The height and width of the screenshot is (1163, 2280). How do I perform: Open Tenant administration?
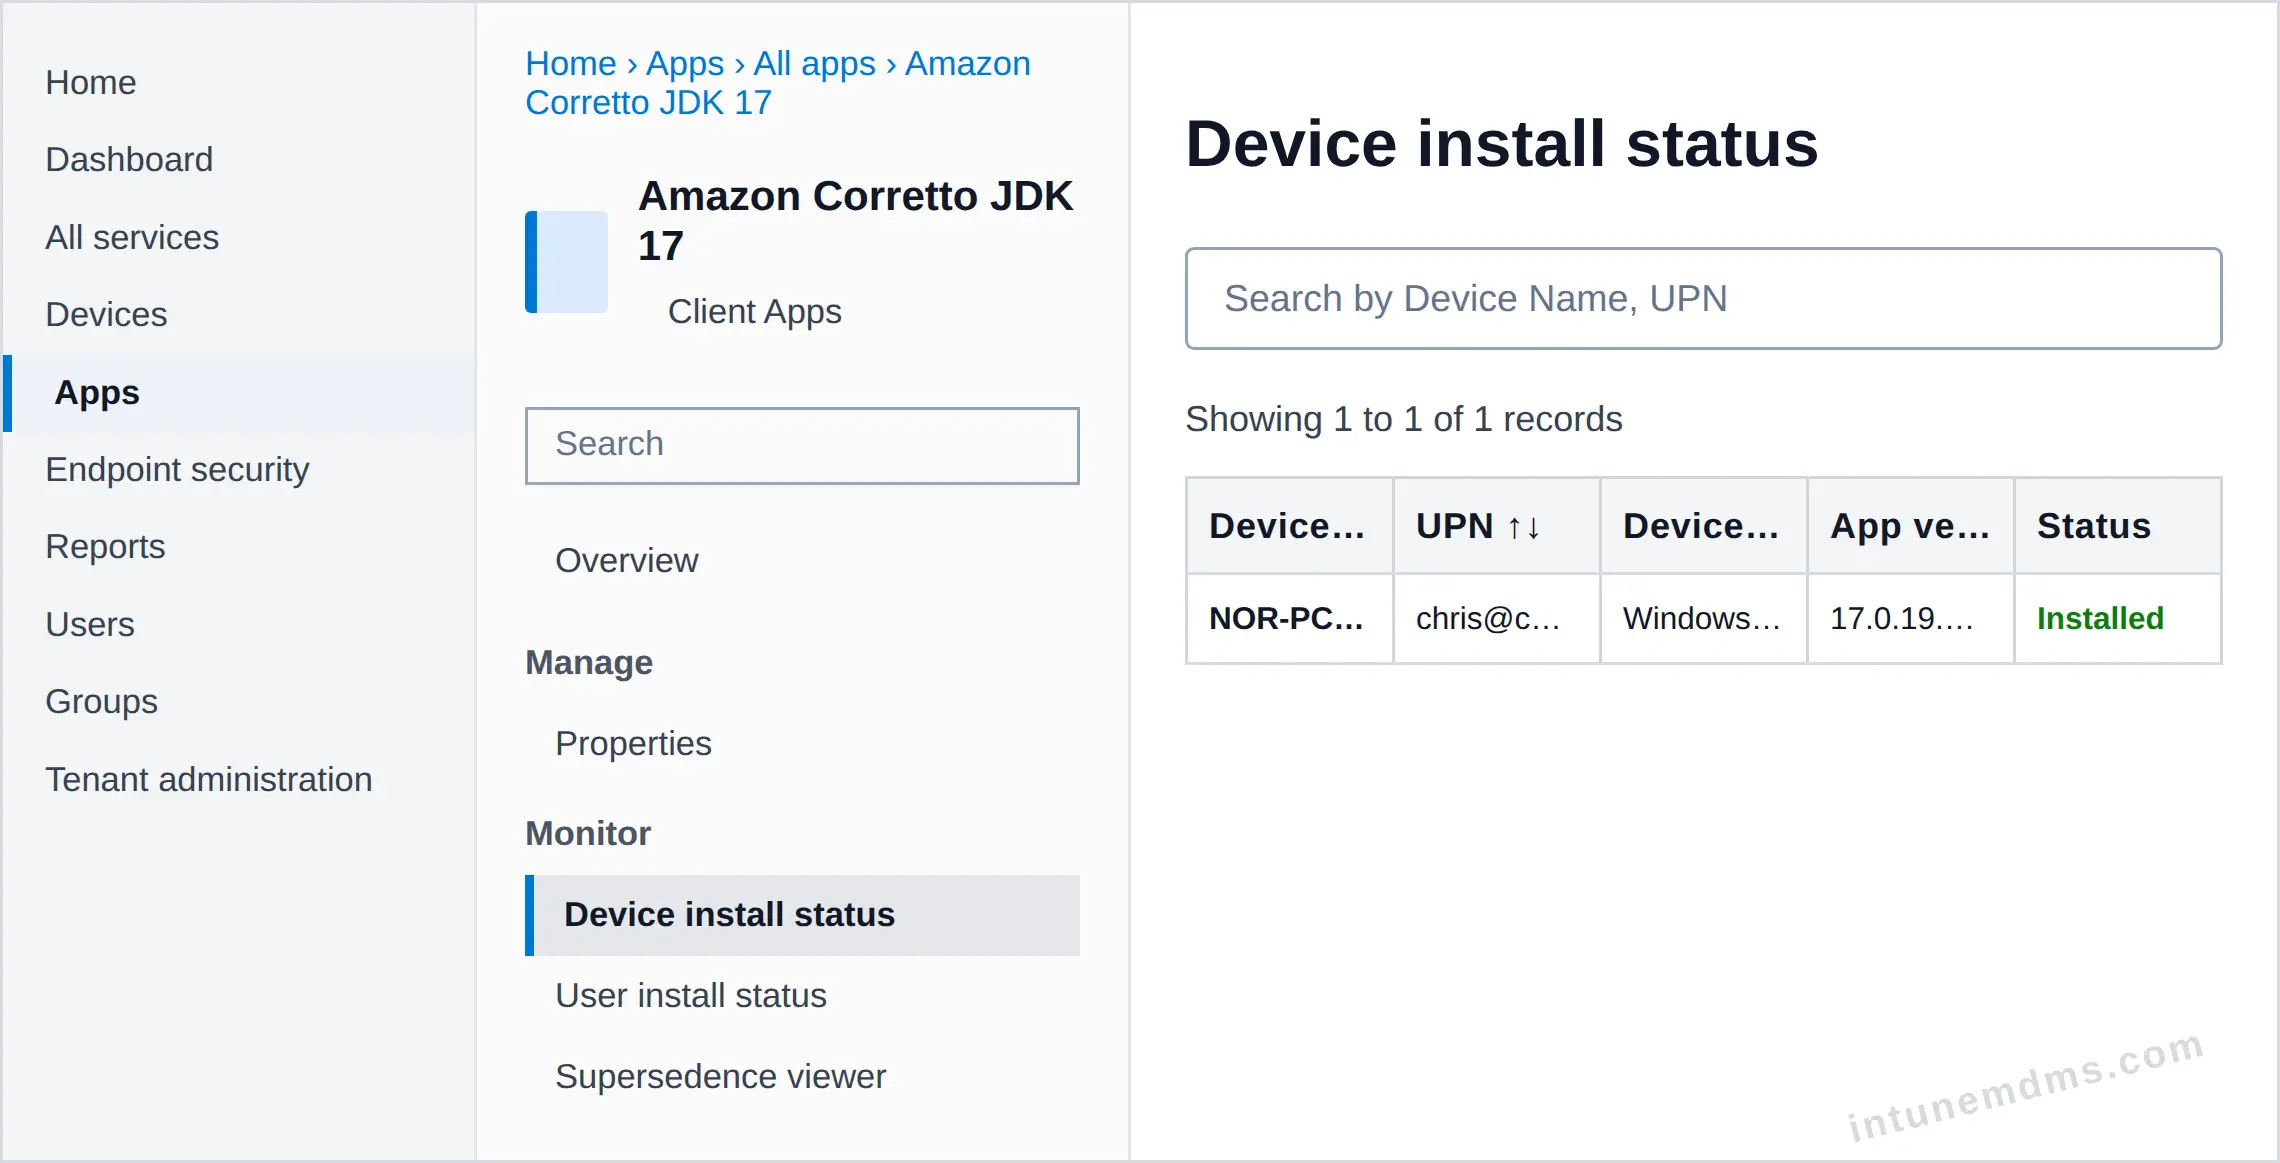click(209, 779)
